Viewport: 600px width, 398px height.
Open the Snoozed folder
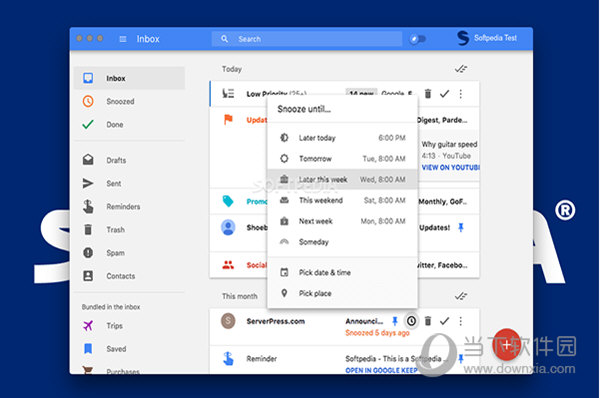point(129,101)
